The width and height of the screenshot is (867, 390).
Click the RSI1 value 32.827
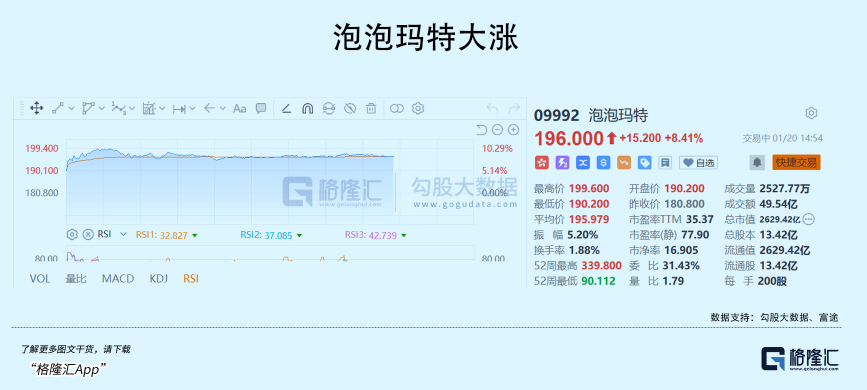click(x=174, y=235)
